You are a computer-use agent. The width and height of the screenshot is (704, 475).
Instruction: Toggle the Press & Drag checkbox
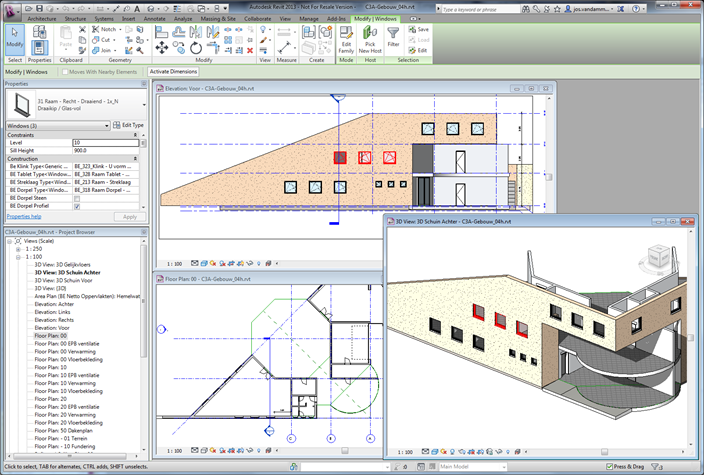click(609, 466)
